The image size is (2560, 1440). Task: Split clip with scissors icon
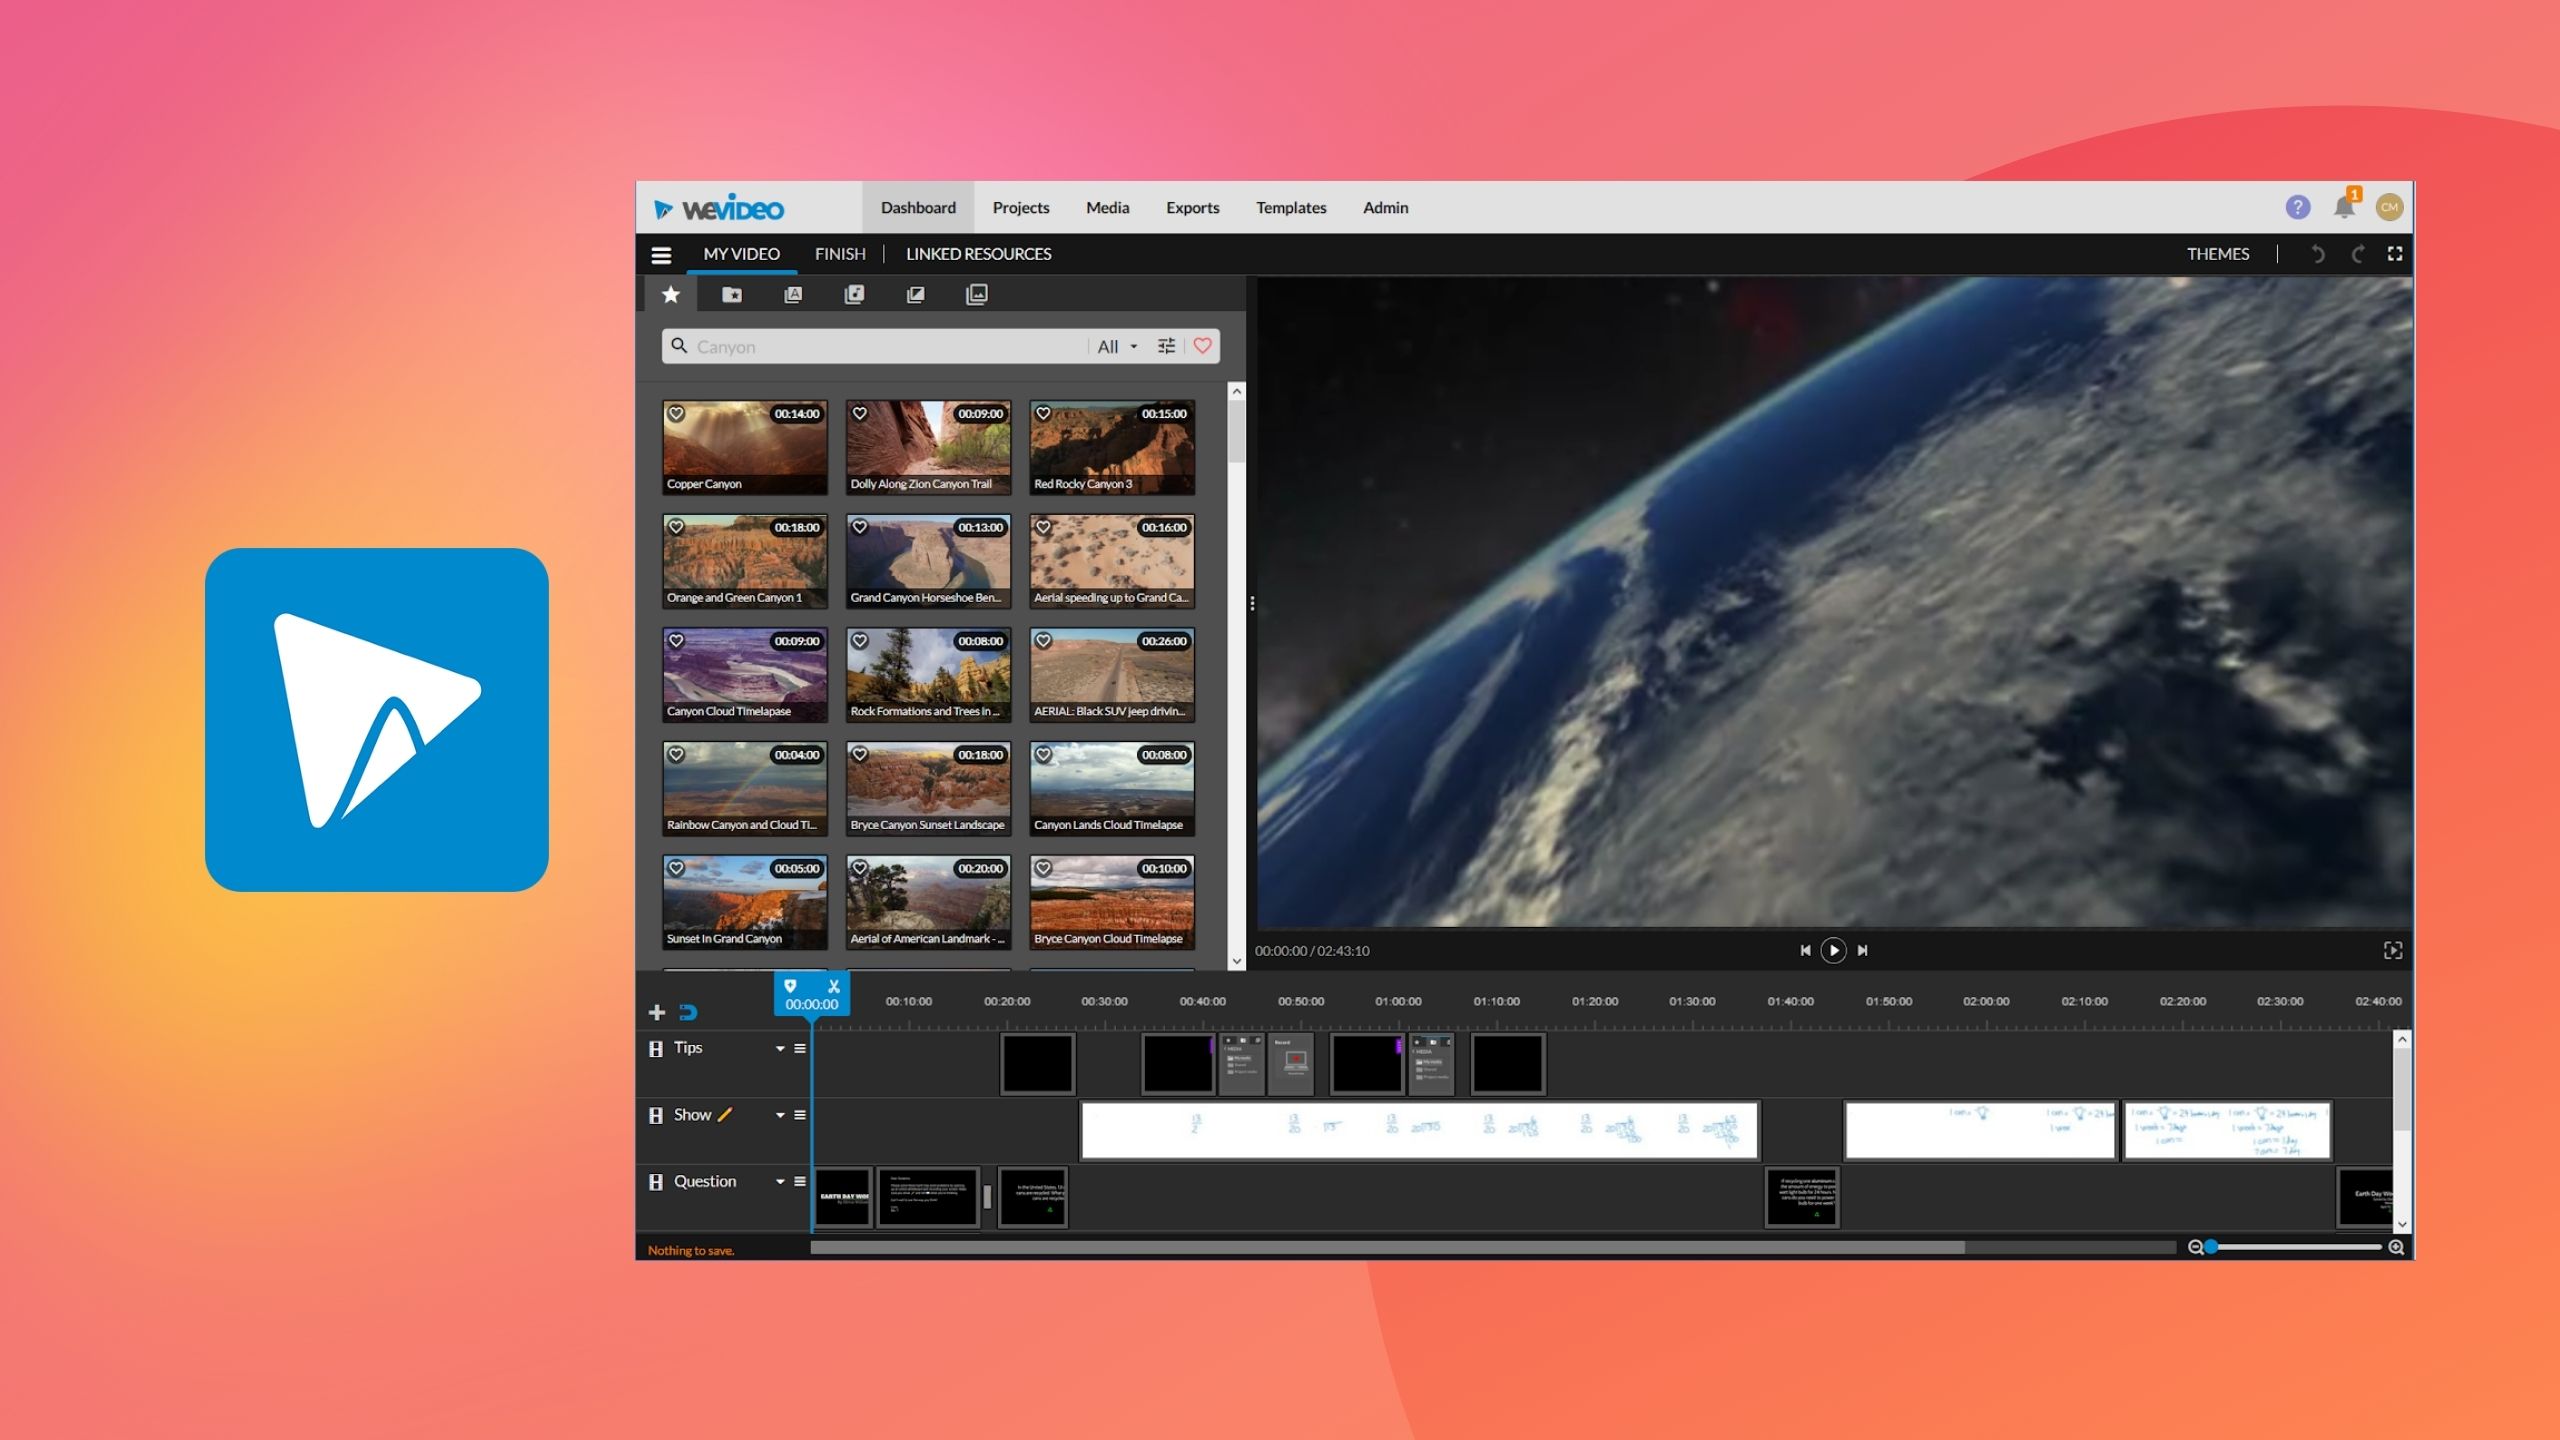click(x=834, y=986)
